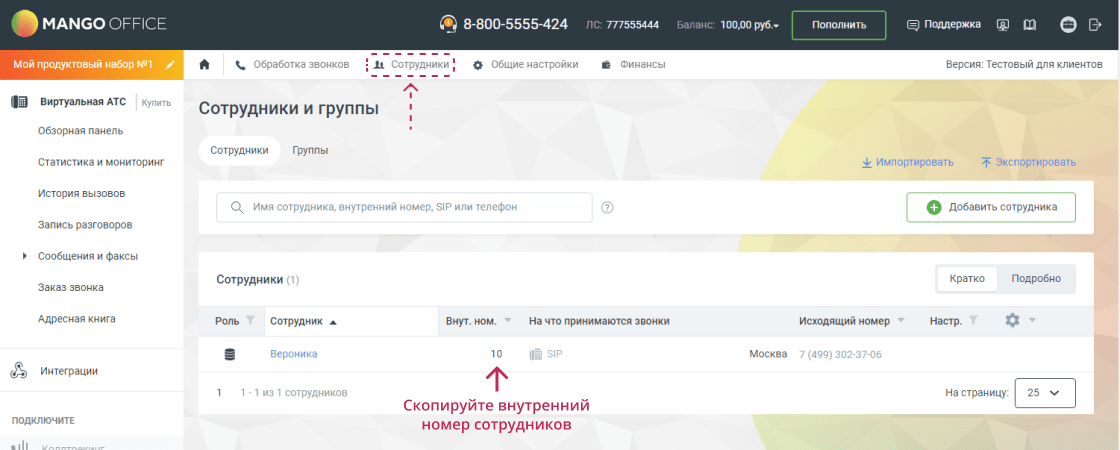The image size is (1120, 450).
Task: Click the briefcase icon in header
Action: click(1068, 25)
